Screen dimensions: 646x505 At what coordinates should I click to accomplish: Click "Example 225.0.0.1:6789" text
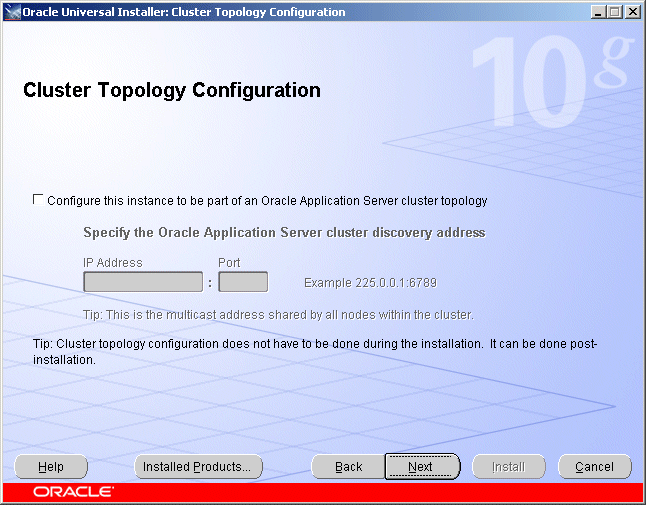click(x=370, y=283)
